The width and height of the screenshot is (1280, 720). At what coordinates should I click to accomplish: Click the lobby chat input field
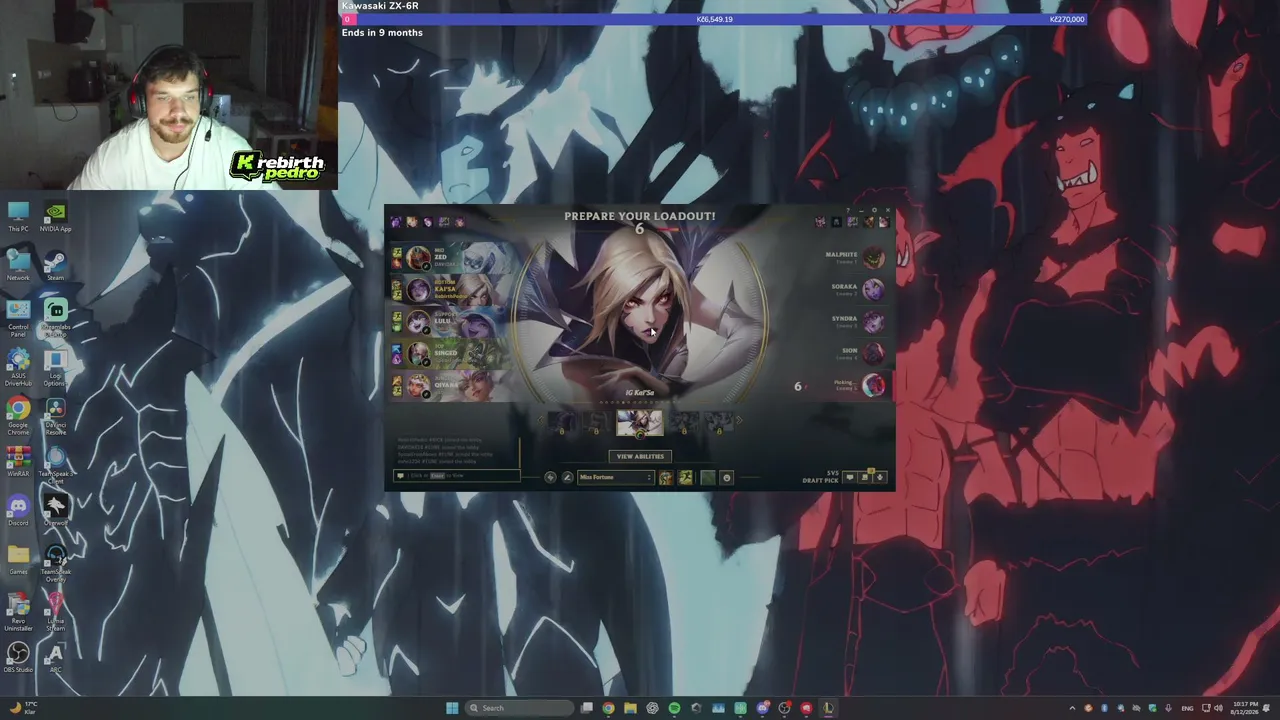457,476
